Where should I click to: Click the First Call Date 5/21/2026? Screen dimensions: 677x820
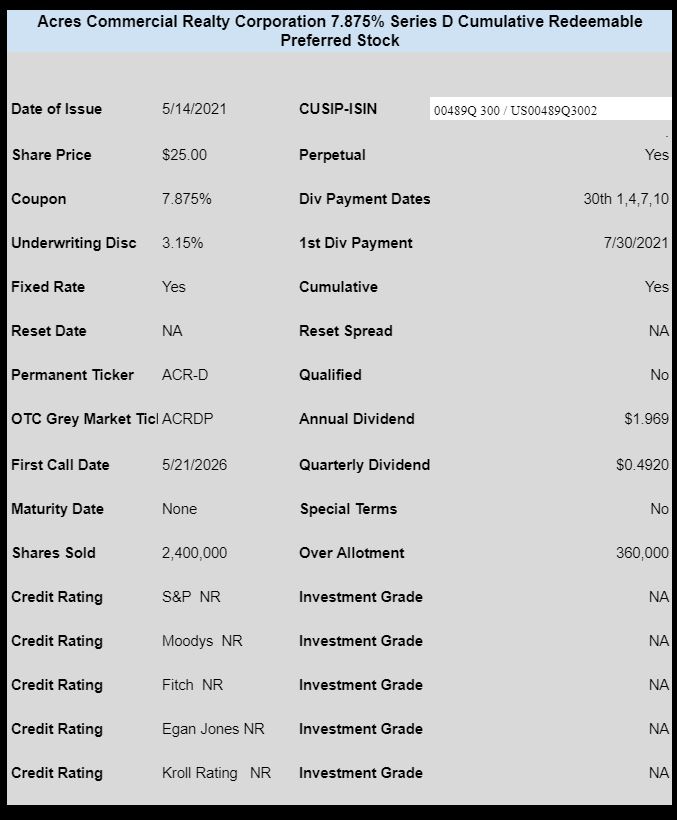pyautogui.click(x=194, y=465)
